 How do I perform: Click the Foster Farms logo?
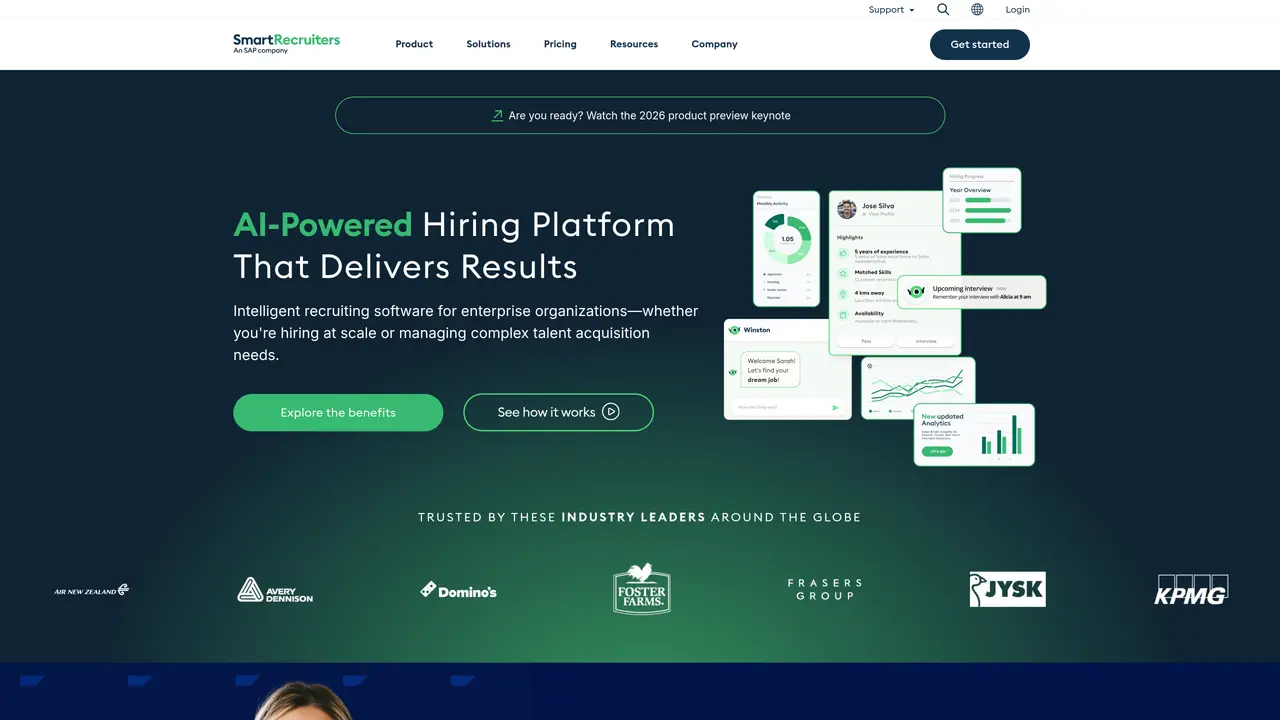642,589
